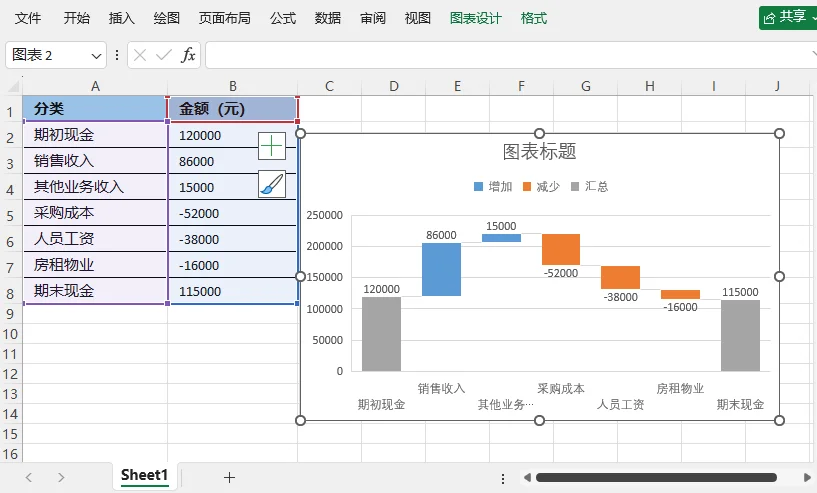Click the cell with value 115000
This screenshot has height=493, width=817.
coord(232,291)
